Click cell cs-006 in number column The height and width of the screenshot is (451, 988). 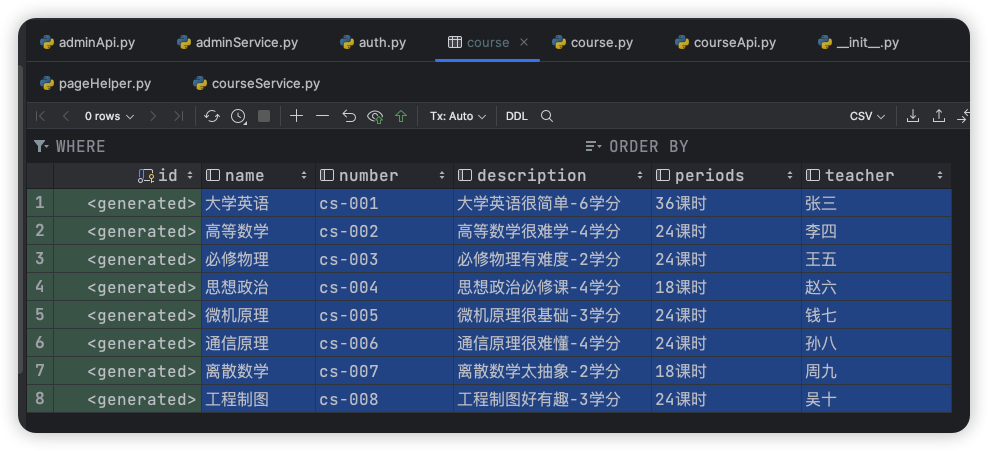click(384, 343)
